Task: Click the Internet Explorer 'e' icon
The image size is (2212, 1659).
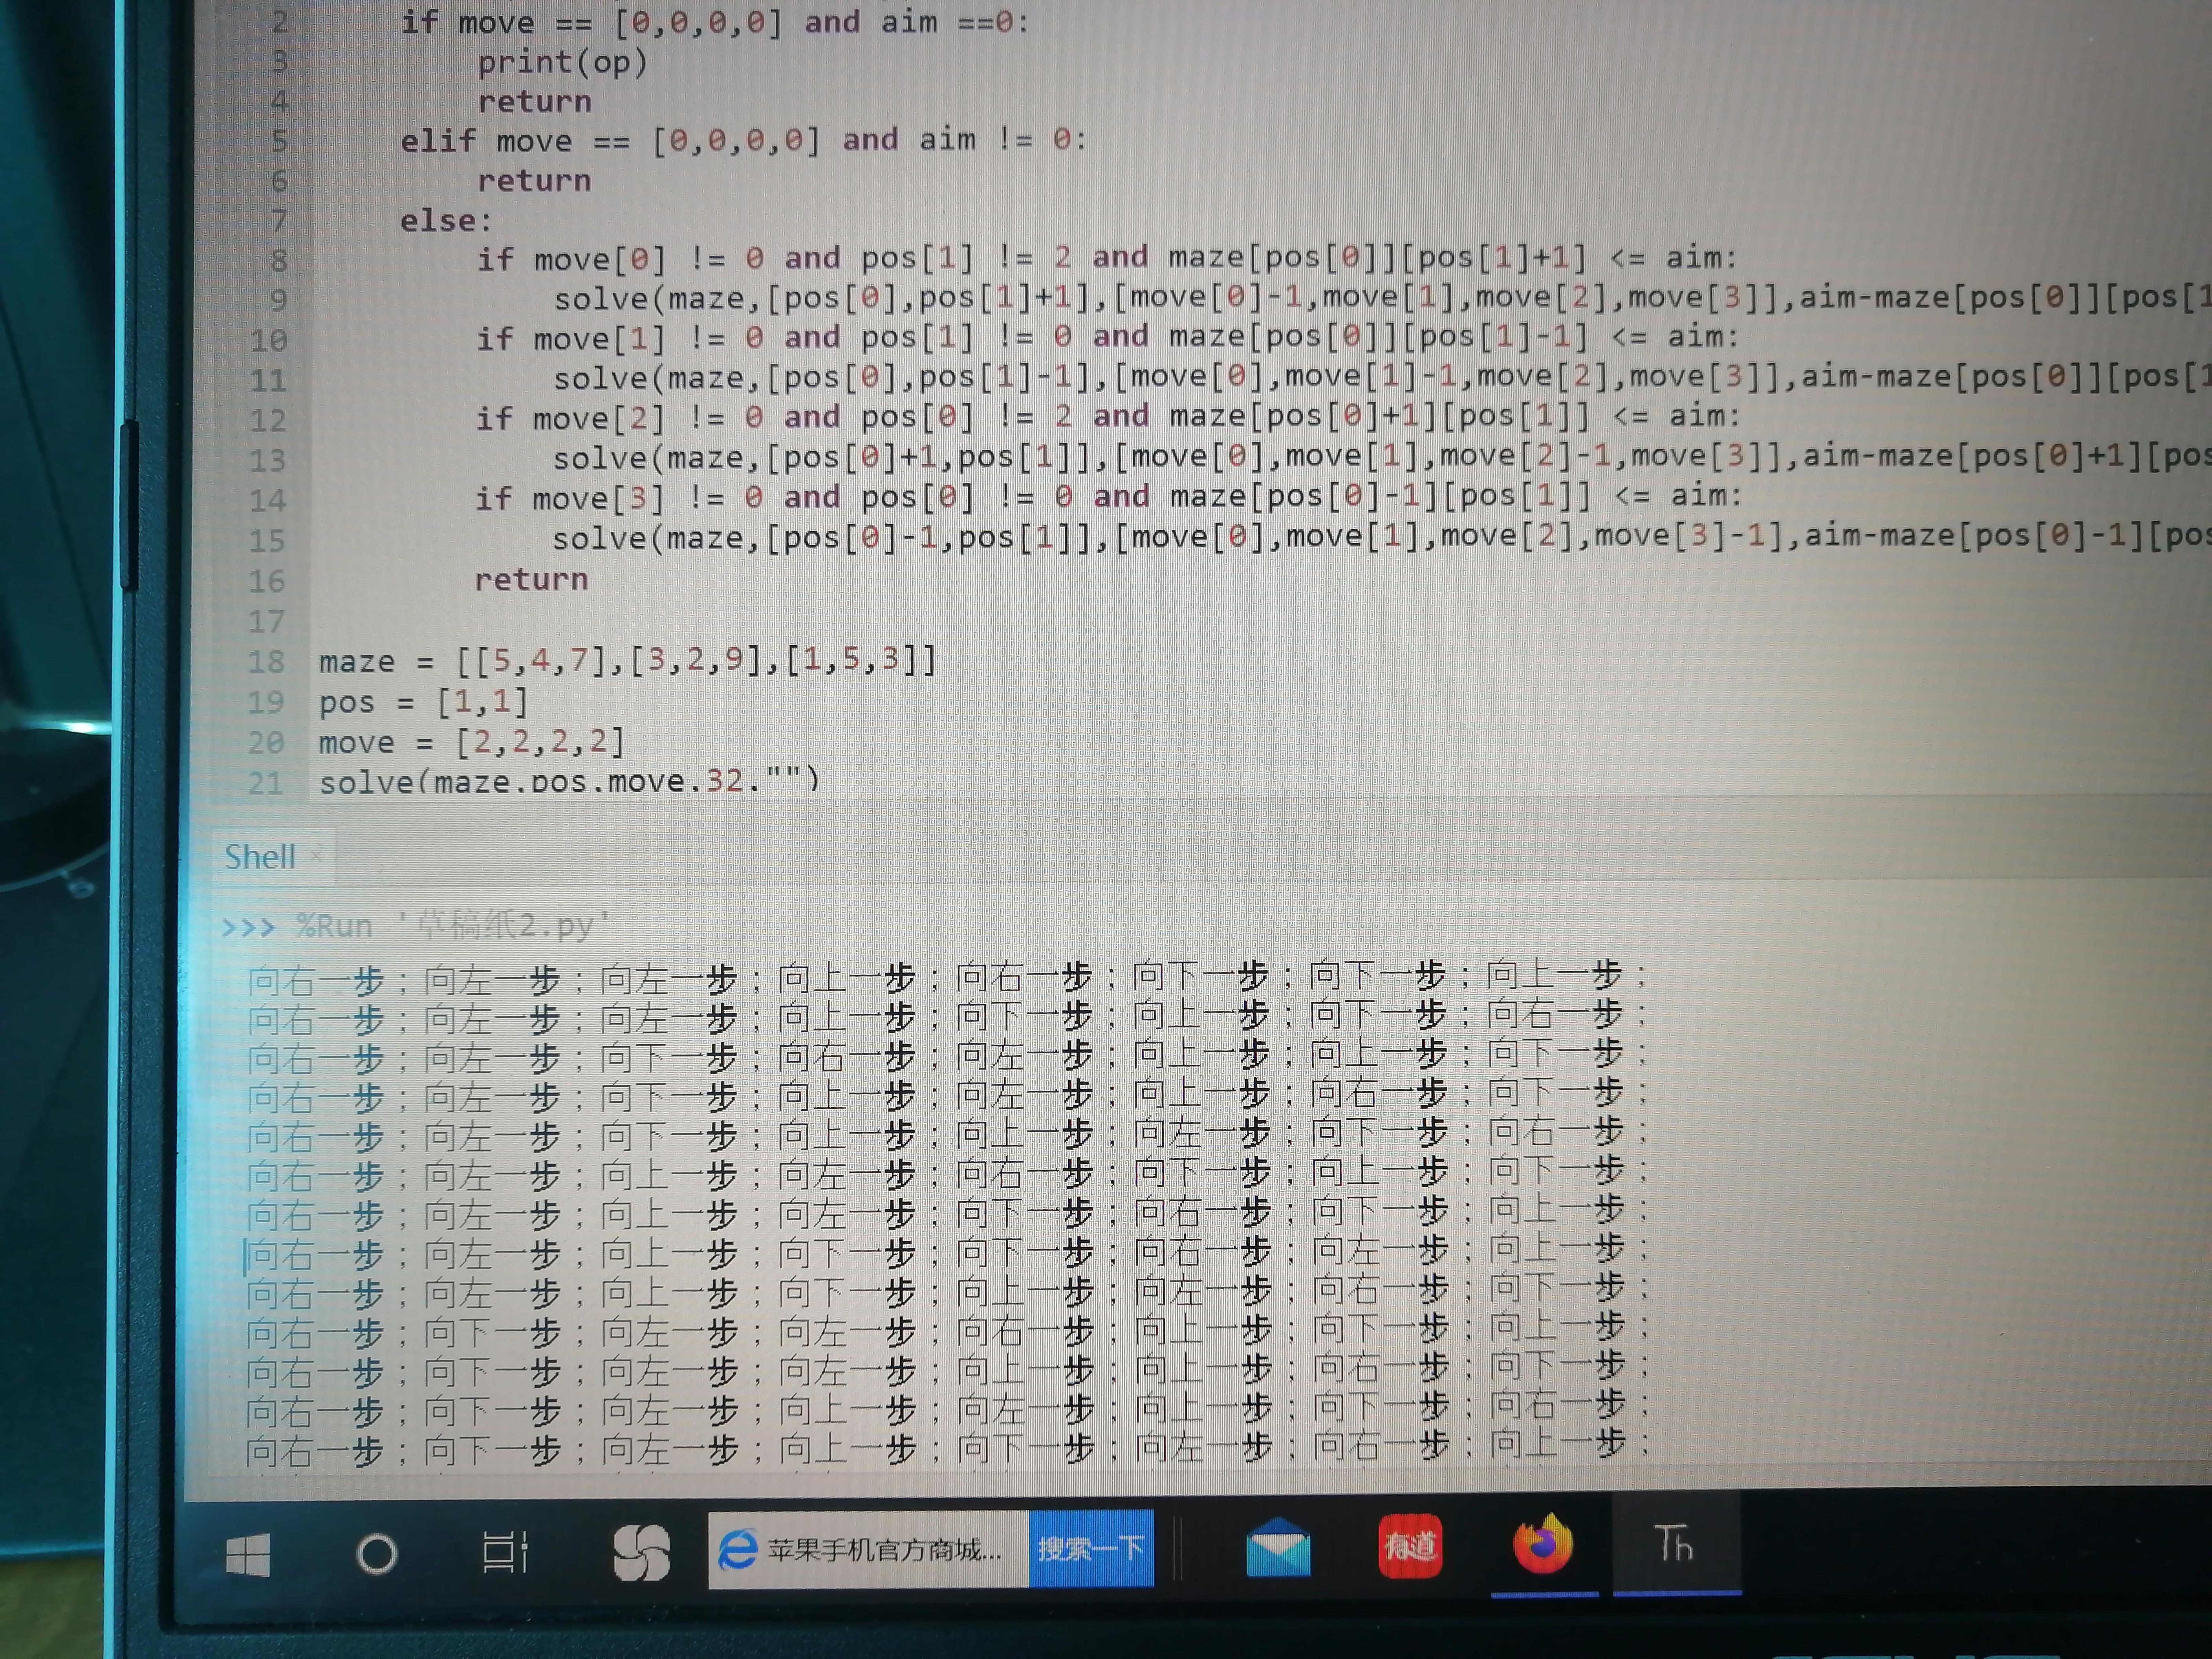Action: coord(738,1550)
